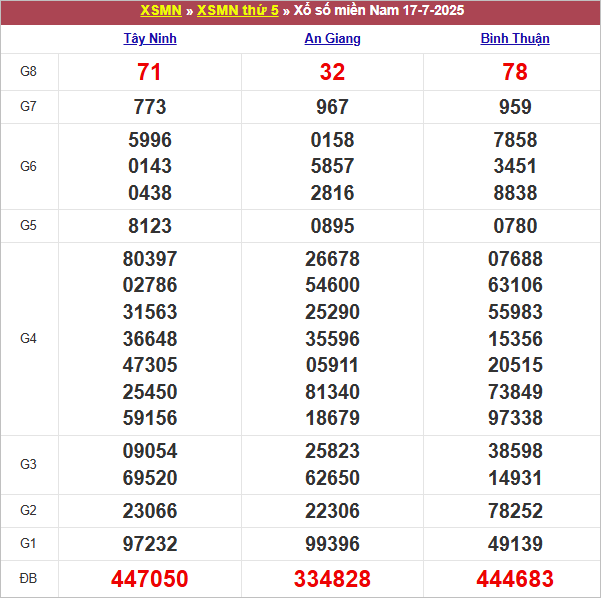
Task: Click Tây Ninh G8 number 71
Action: point(149,72)
